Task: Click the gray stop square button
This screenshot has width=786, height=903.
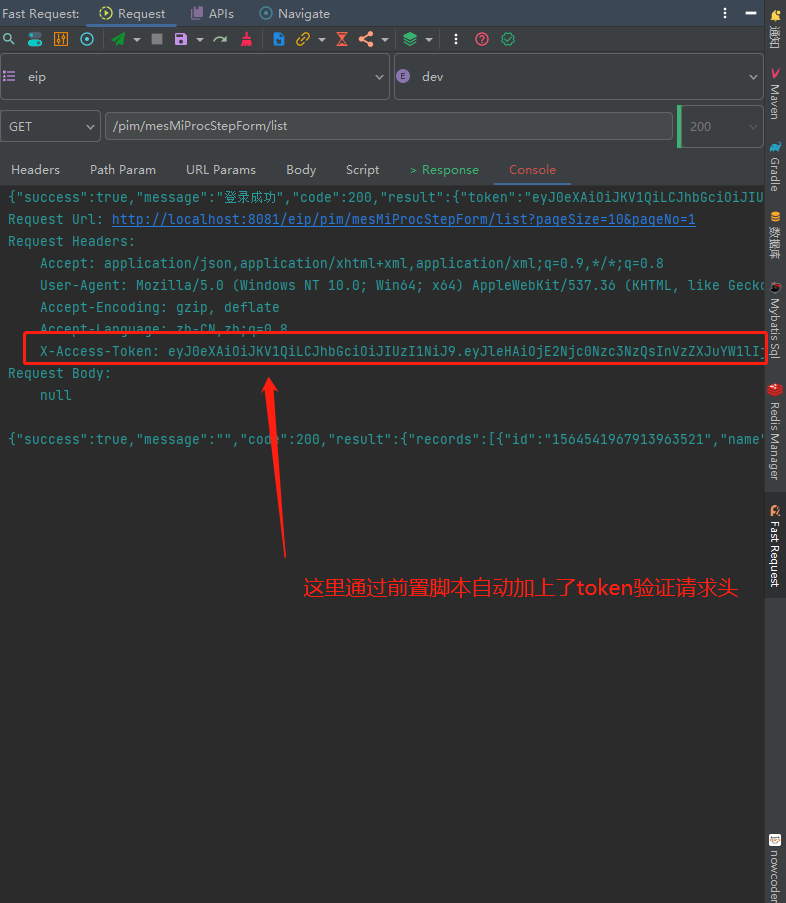Action: tap(157, 39)
